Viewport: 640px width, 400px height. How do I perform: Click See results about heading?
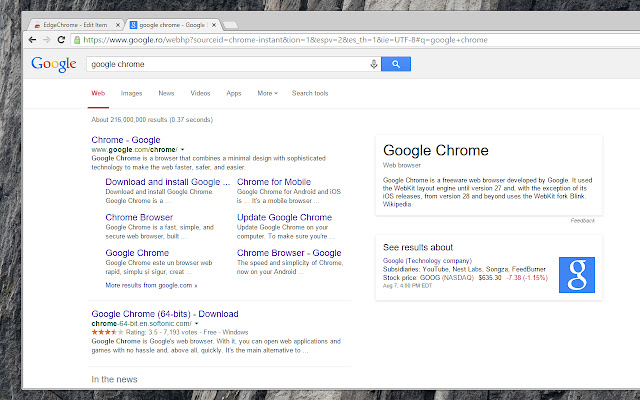418,247
